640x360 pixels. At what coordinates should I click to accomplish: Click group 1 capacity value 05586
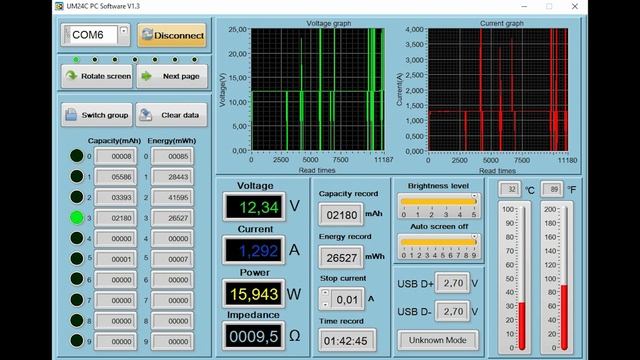tap(116, 177)
